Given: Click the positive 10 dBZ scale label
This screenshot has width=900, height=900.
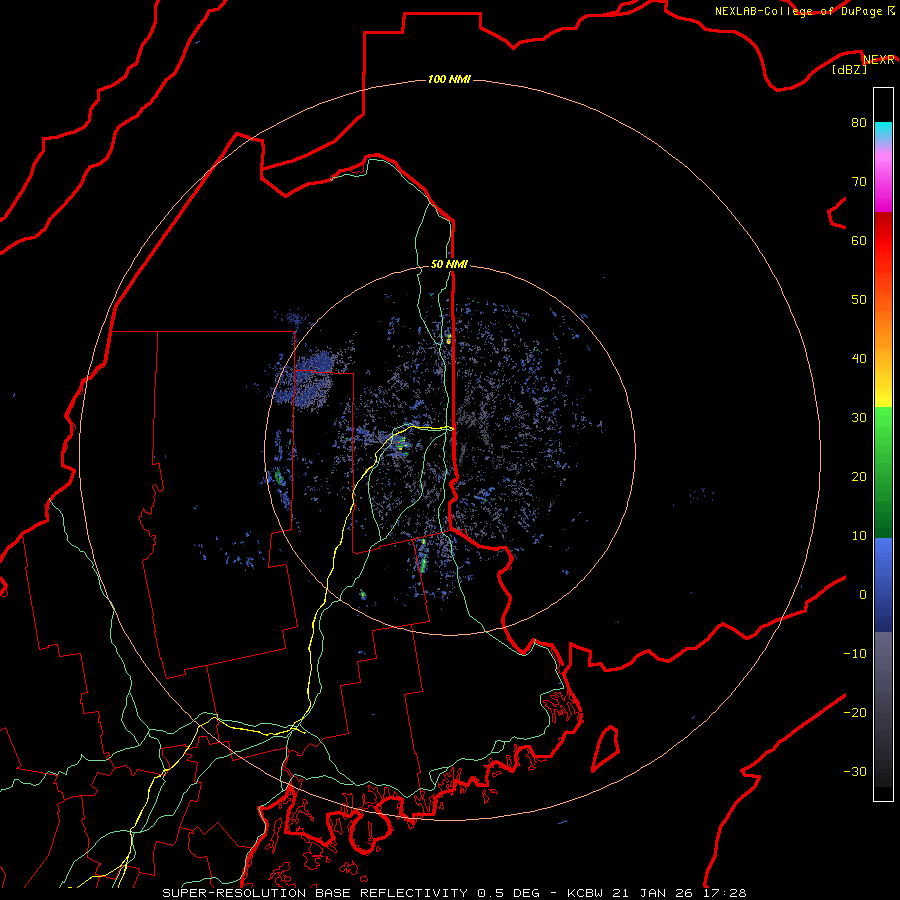Looking at the screenshot, I should pyautogui.click(x=859, y=536).
